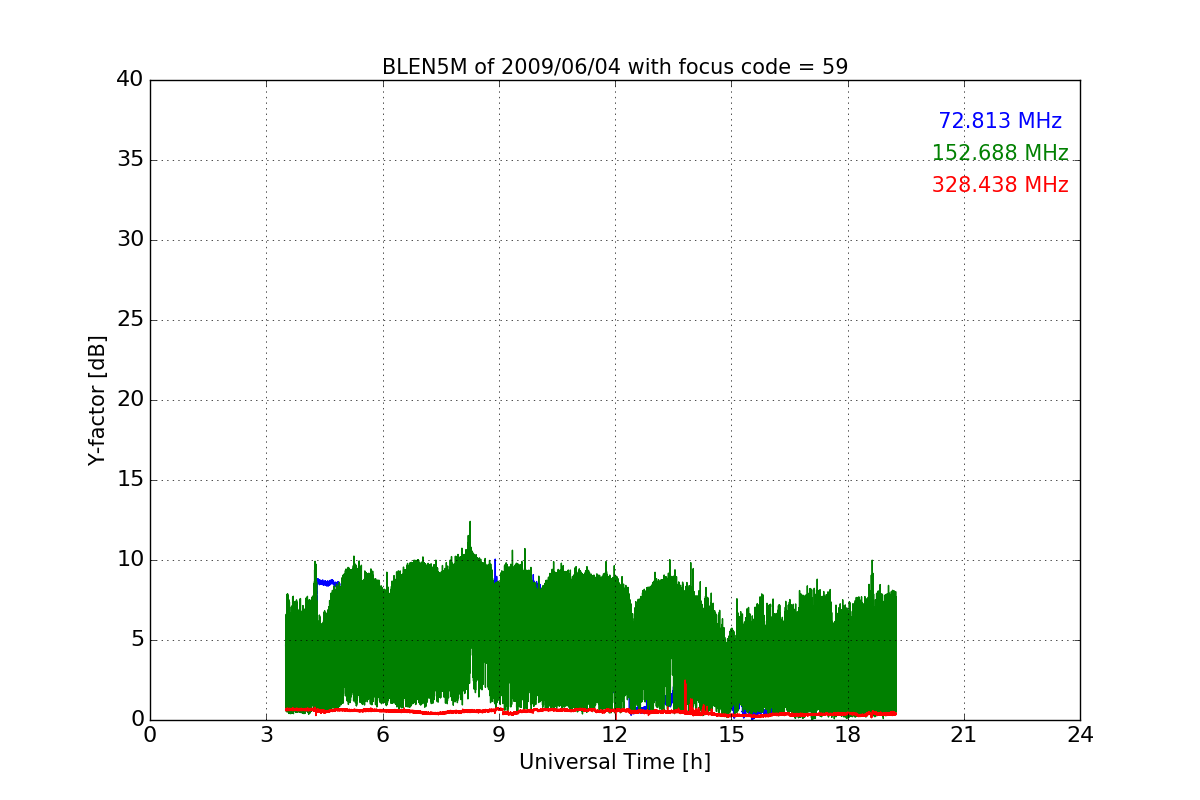Image resolution: width=1200 pixels, height=800 pixels.
Task: Click y-axis tick label '10'
Action: (x=130, y=560)
